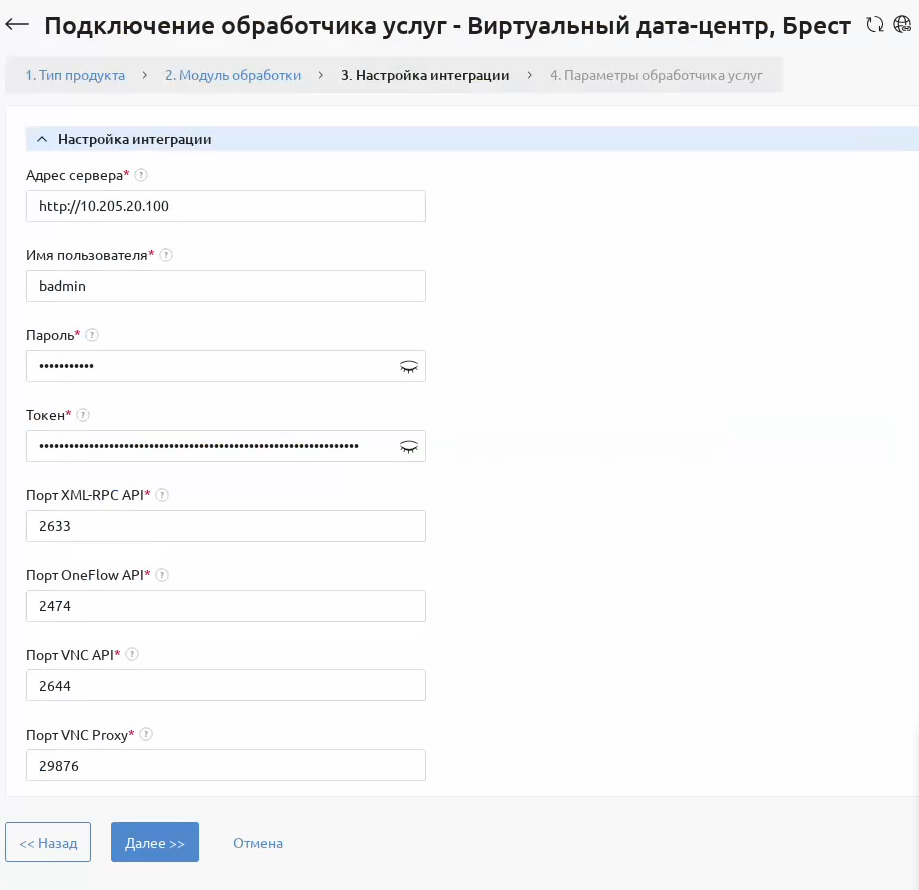
Task: Open help icon next to Порт VNC Proxy
Action: pos(146,734)
